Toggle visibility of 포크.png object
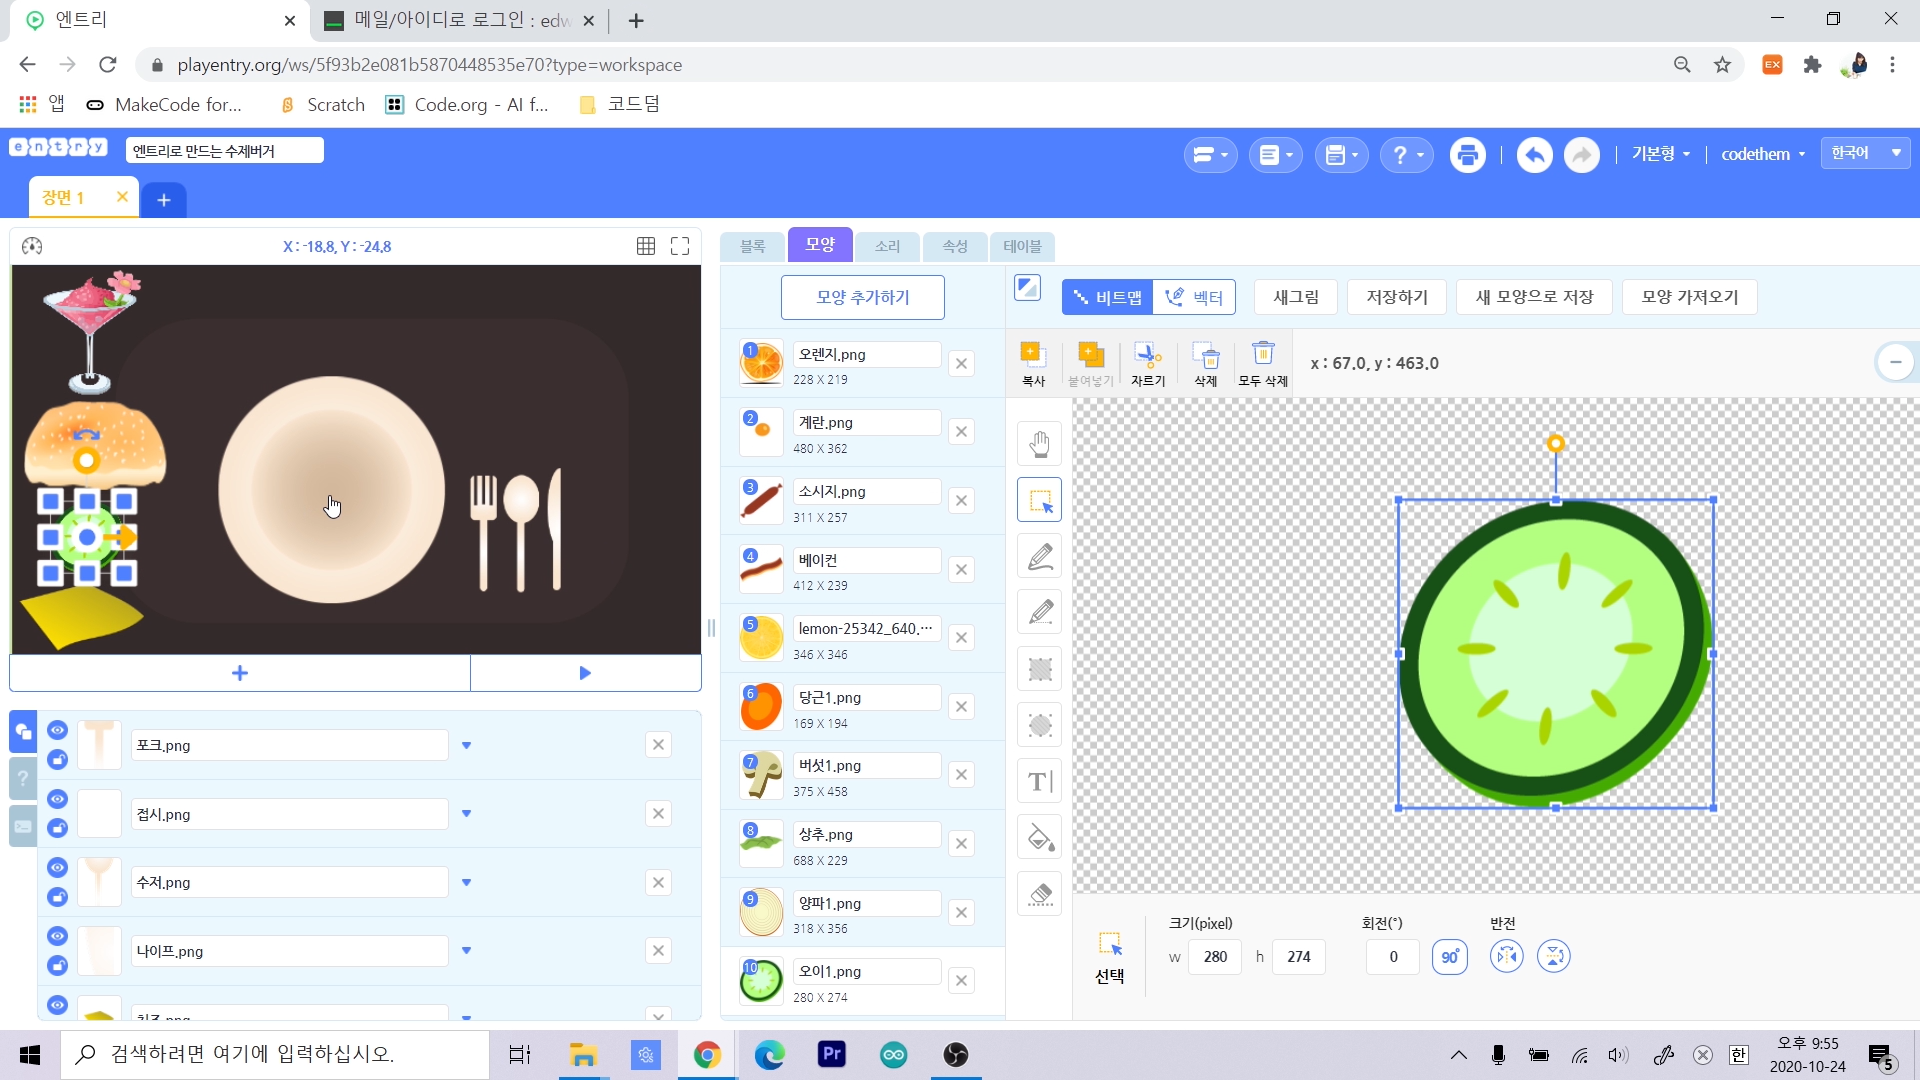 pyautogui.click(x=57, y=730)
